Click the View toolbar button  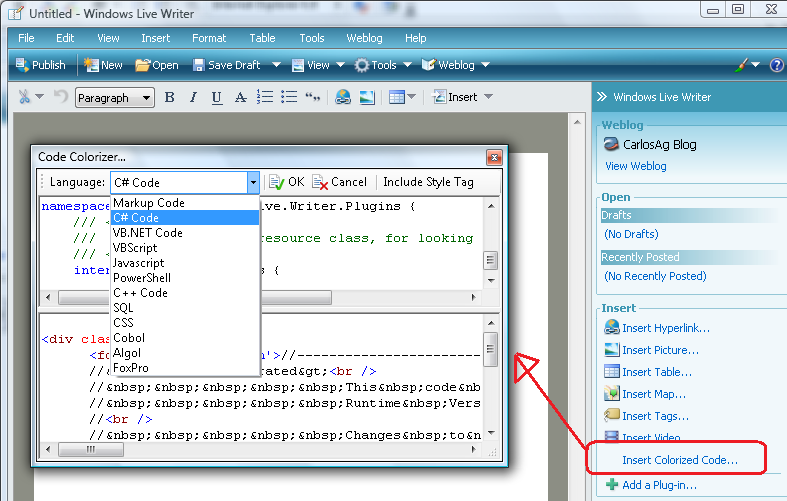click(311, 65)
